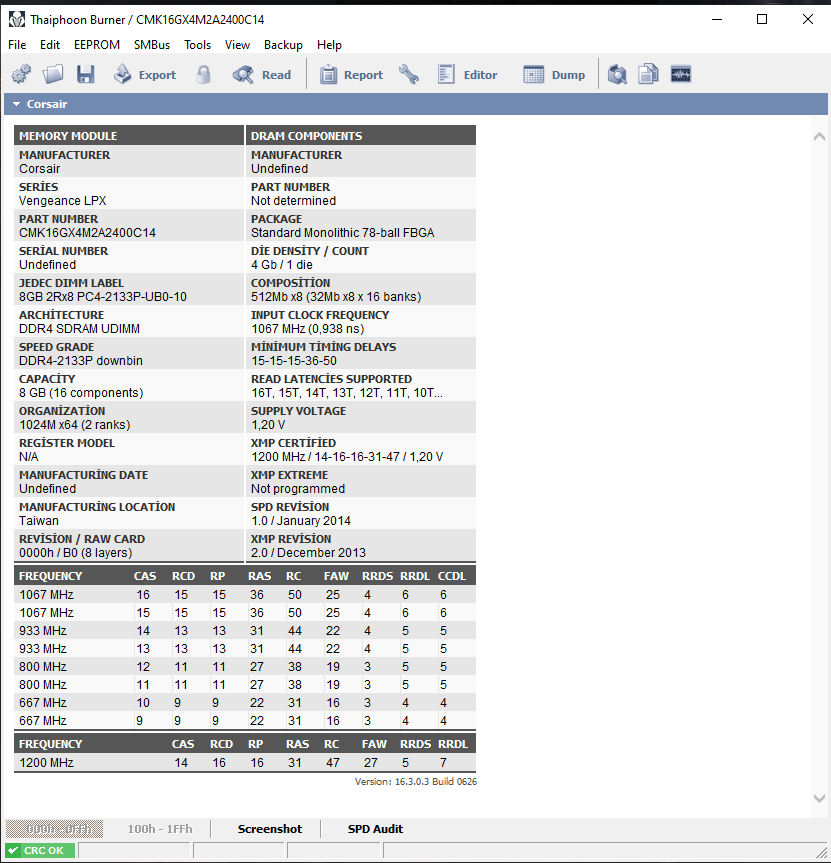Click the 0000h / B0 (8 layers) value
Image resolution: width=831 pixels, height=863 pixels.
[75, 553]
